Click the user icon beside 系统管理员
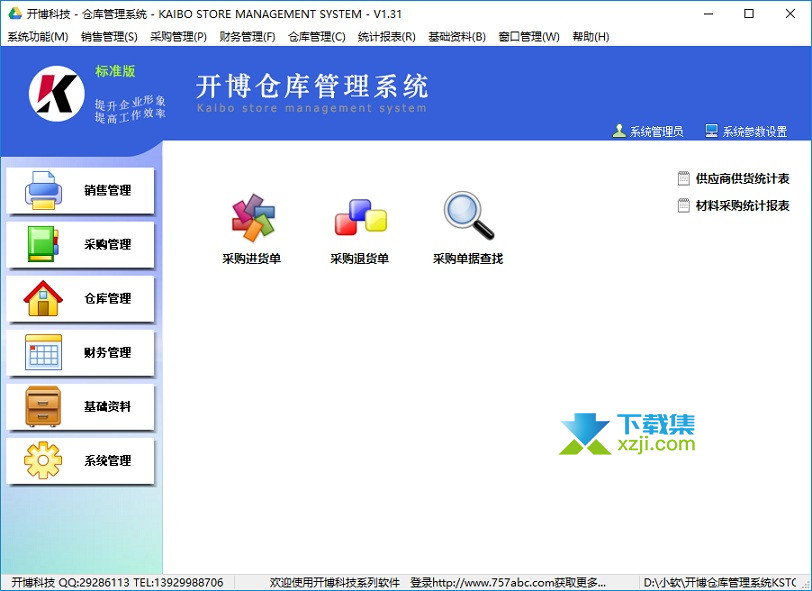The width and height of the screenshot is (812, 591). [619, 131]
